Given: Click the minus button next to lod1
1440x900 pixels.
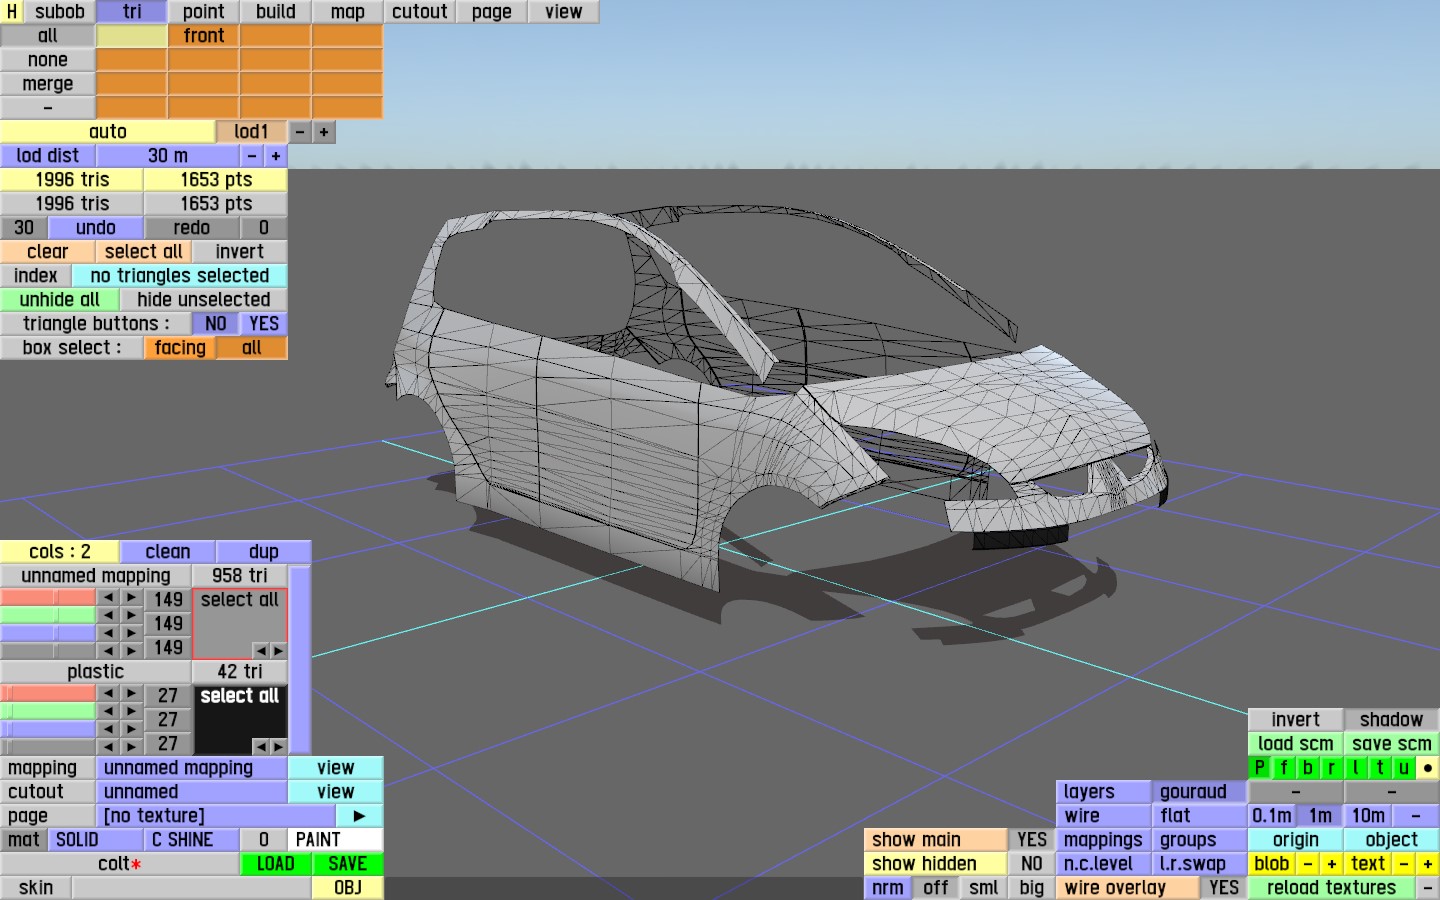Looking at the screenshot, I should (x=300, y=132).
